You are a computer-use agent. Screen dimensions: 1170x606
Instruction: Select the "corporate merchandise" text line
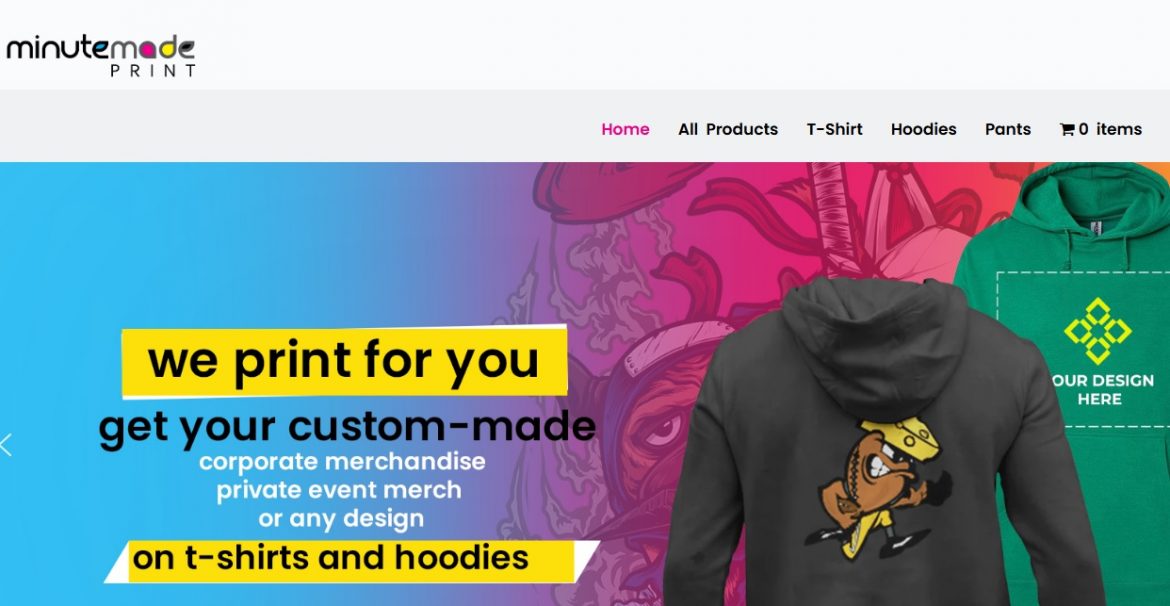tap(342, 461)
